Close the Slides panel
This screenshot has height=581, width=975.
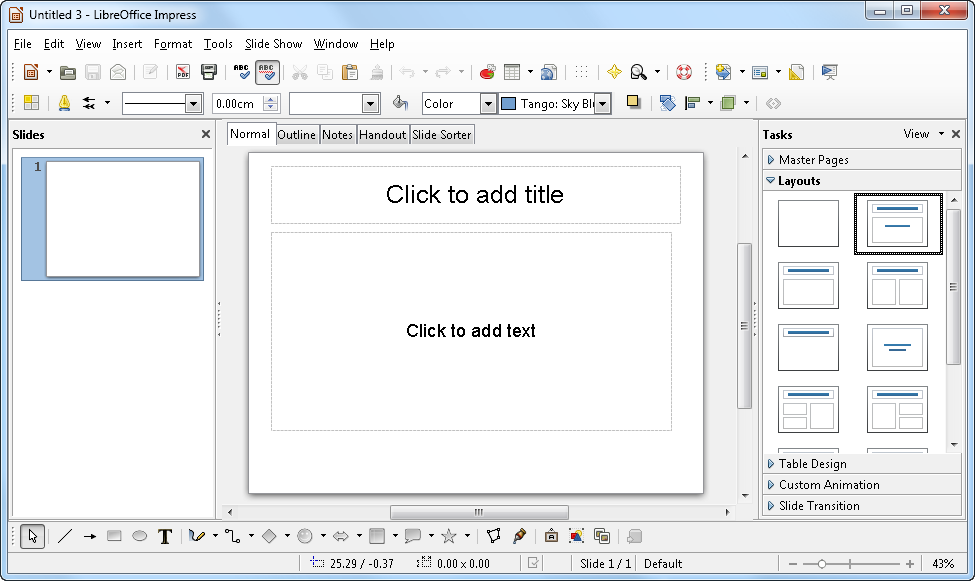206,134
